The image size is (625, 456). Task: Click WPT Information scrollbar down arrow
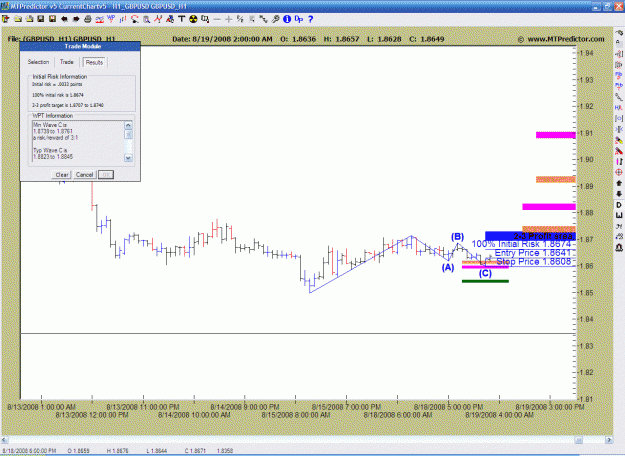pos(128,158)
